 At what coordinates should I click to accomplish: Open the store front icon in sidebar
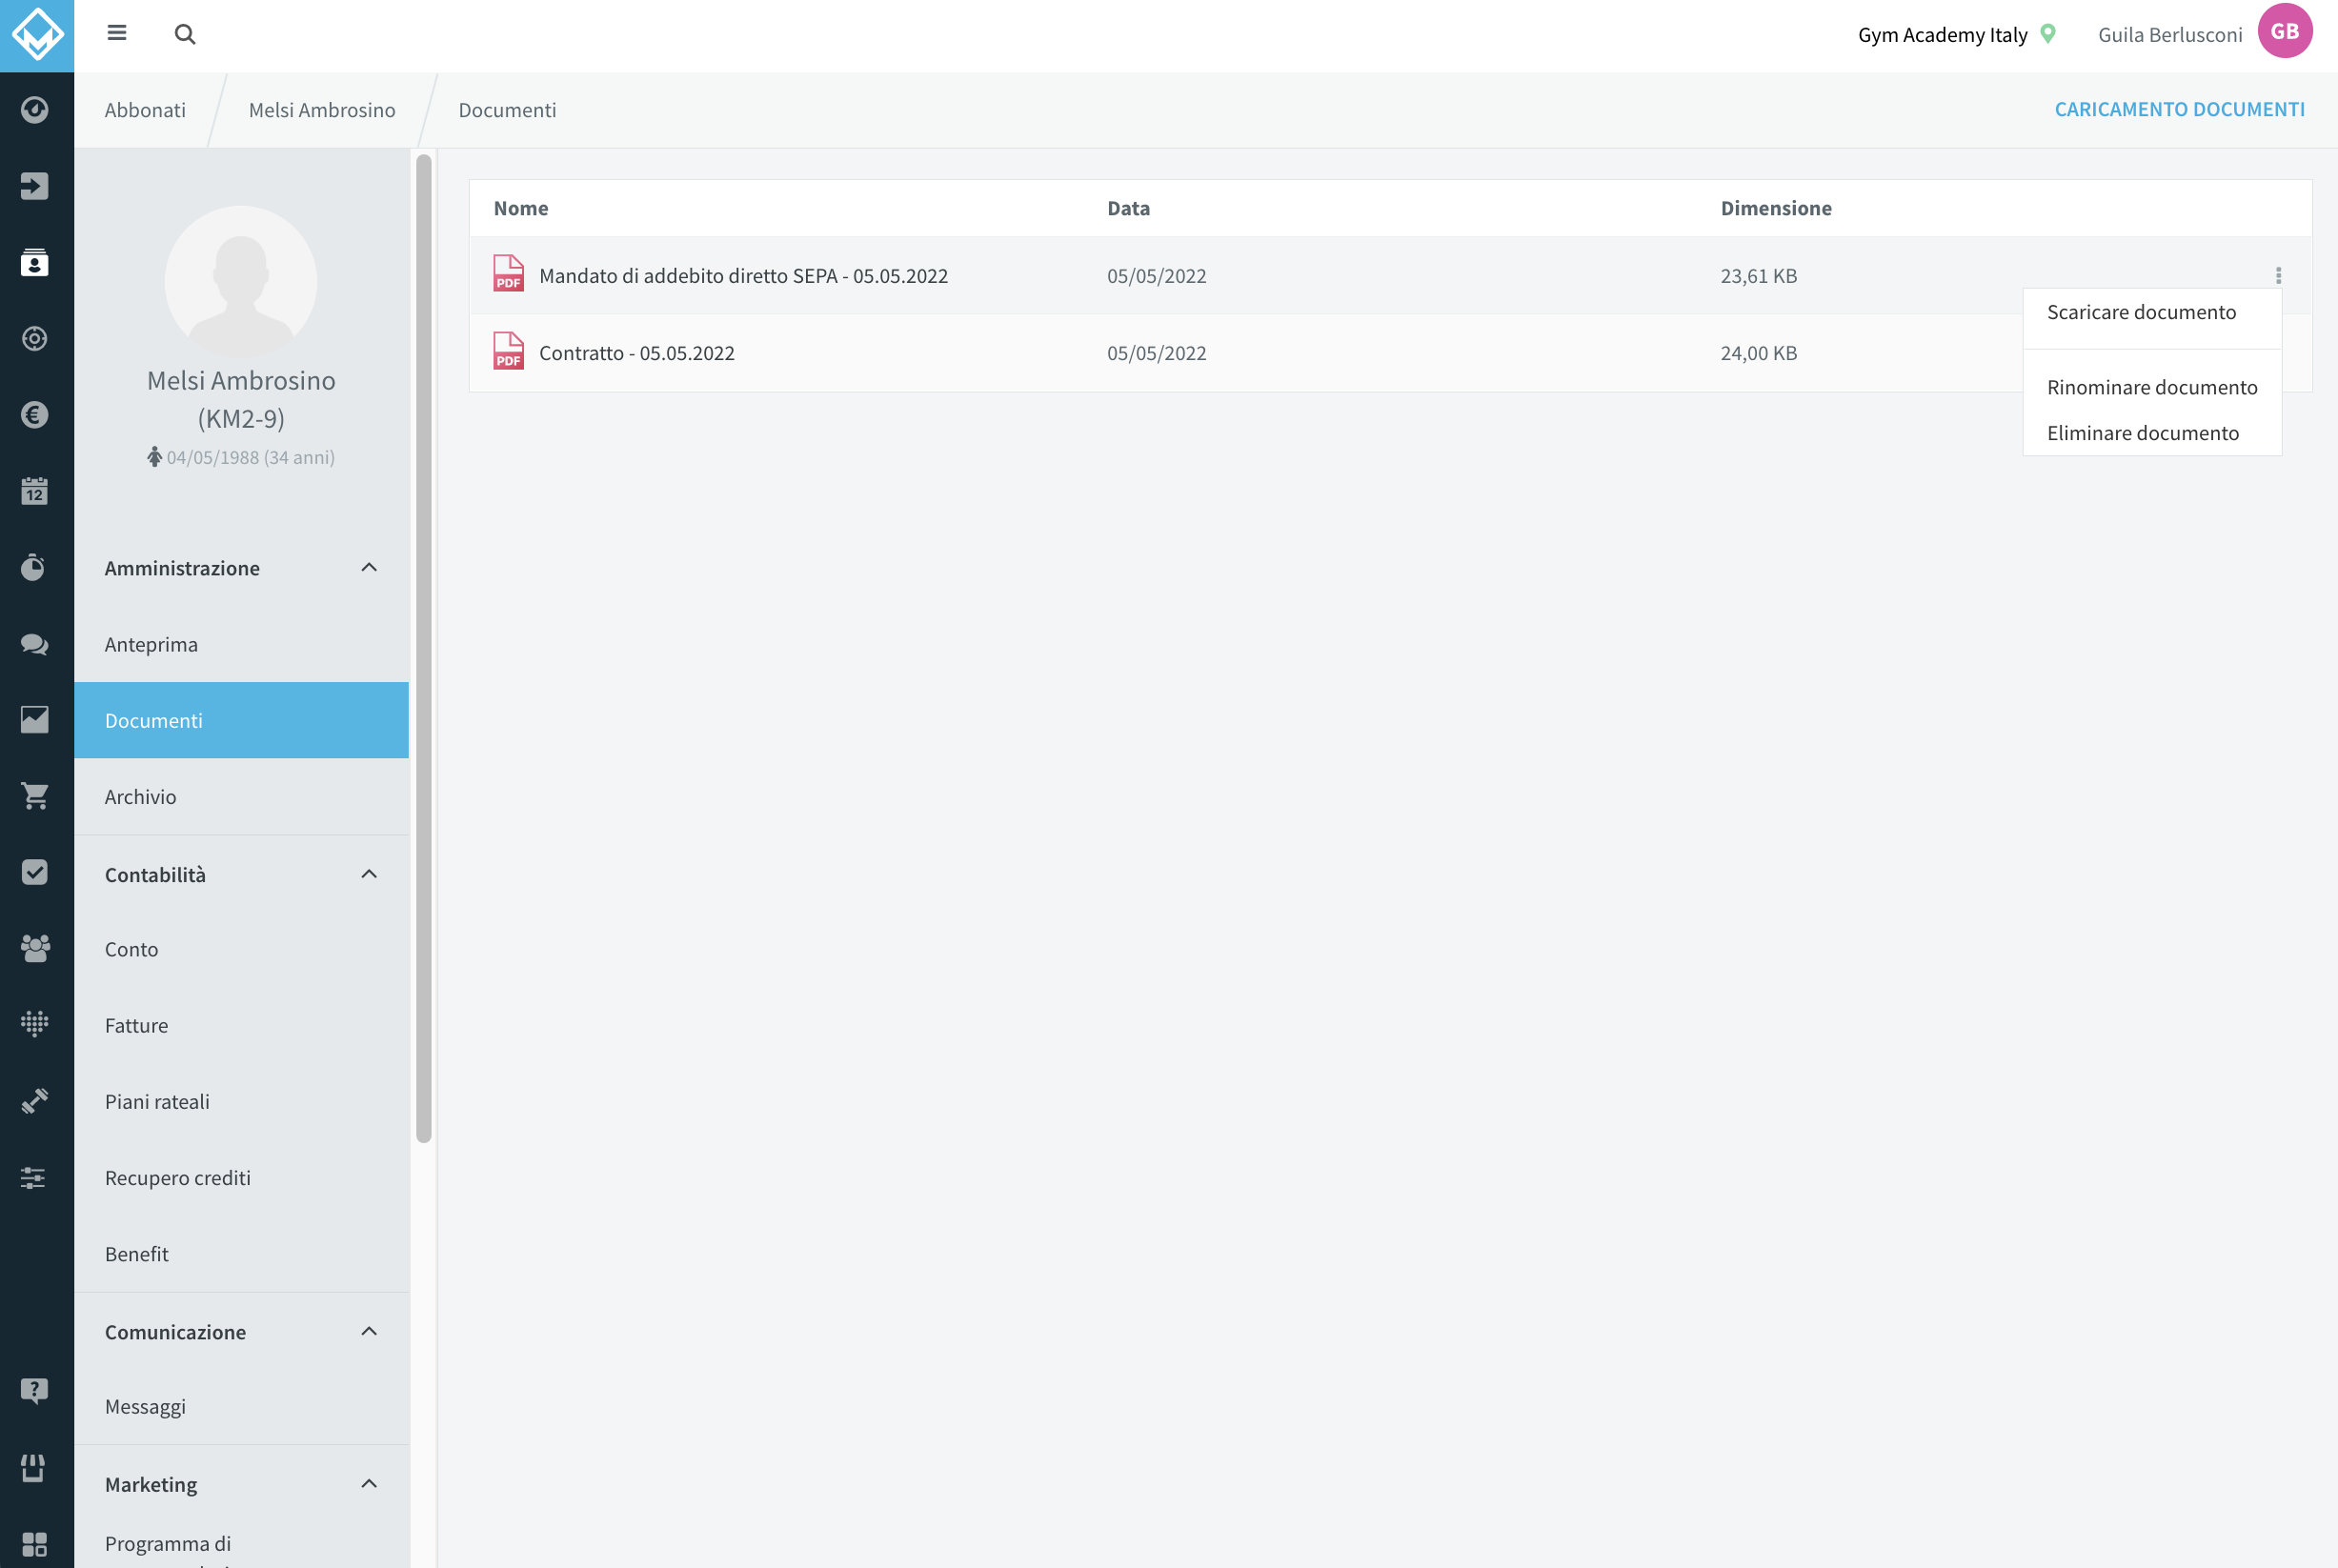pos(35,1467)
